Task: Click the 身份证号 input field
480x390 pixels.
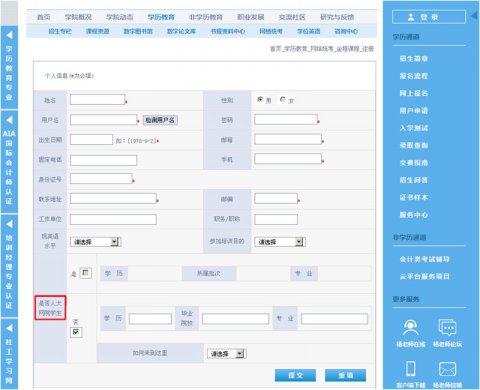Action: [x=101, y=179]
